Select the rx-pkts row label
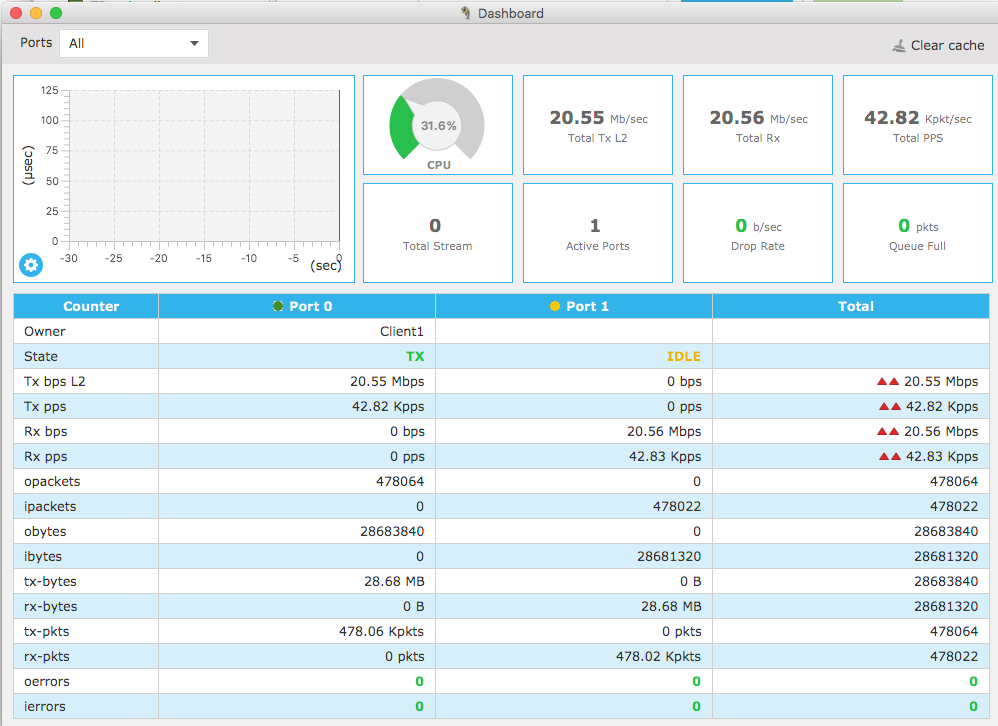This screenshot has width=998, height=726. coord(47,657)
